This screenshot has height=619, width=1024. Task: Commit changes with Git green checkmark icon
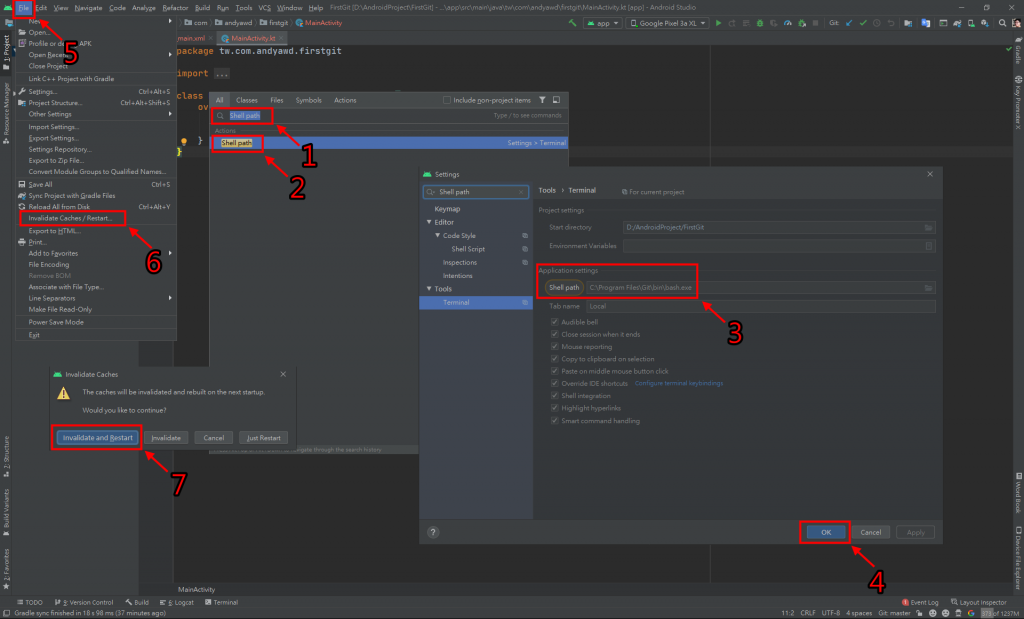863,23
